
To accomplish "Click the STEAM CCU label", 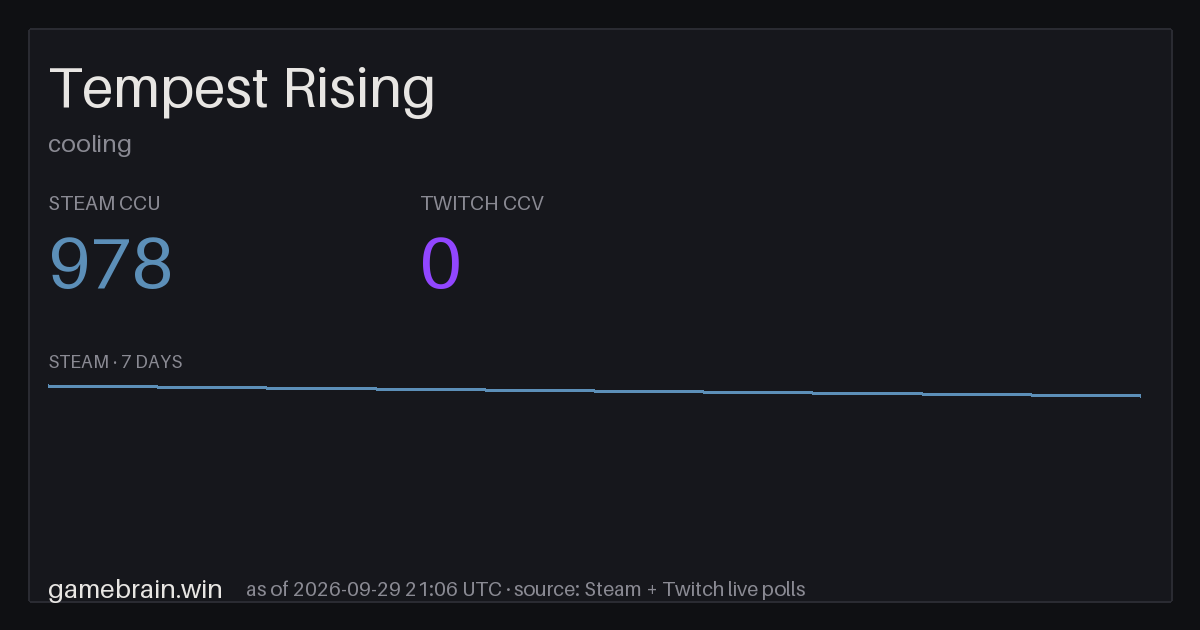I will pyautogui.click(x=104, y=203).
